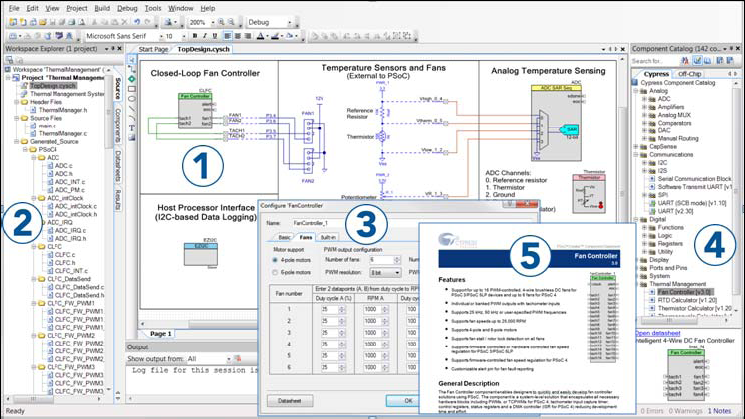This screenshot has width=745, height=419.
Task: Click the Datasheet button in Configure dialog
Action: coord(289,401)
